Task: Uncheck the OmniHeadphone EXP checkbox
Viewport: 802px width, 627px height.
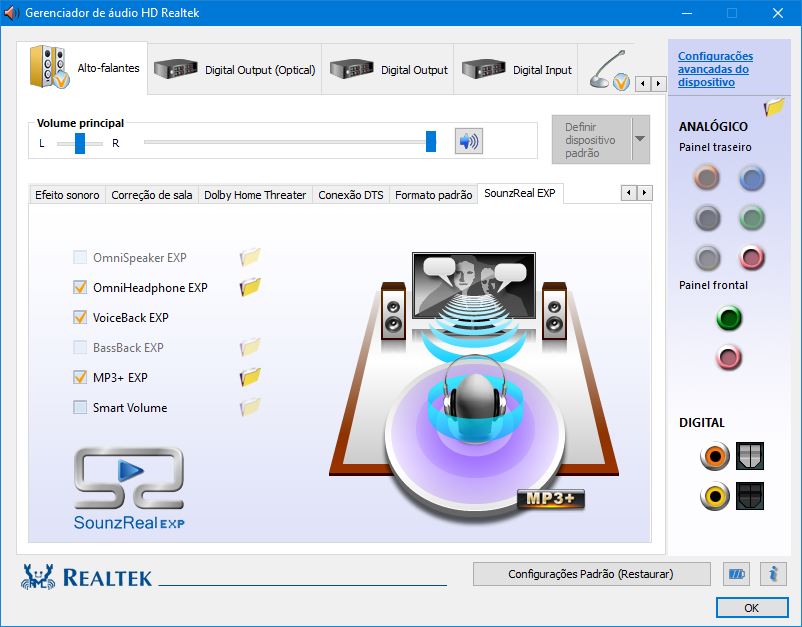Action: point(80,287)
